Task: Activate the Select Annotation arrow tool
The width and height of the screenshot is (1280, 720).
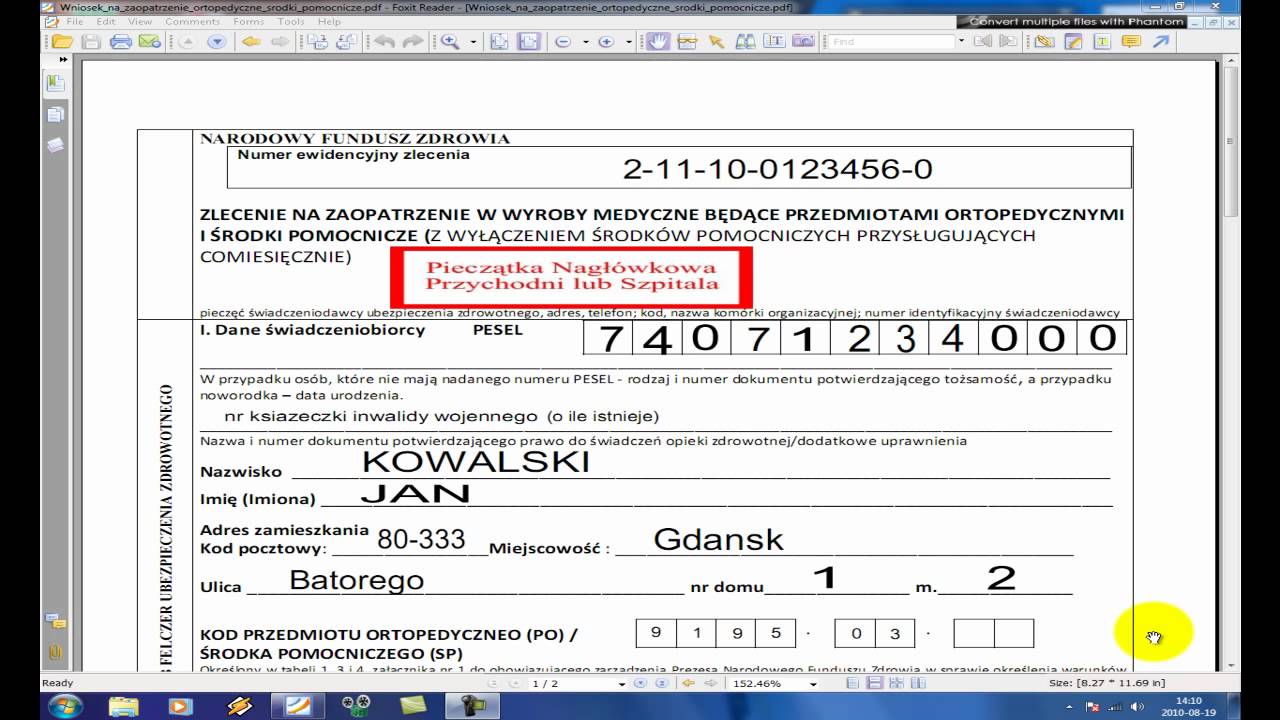Action: pos(716,41)
